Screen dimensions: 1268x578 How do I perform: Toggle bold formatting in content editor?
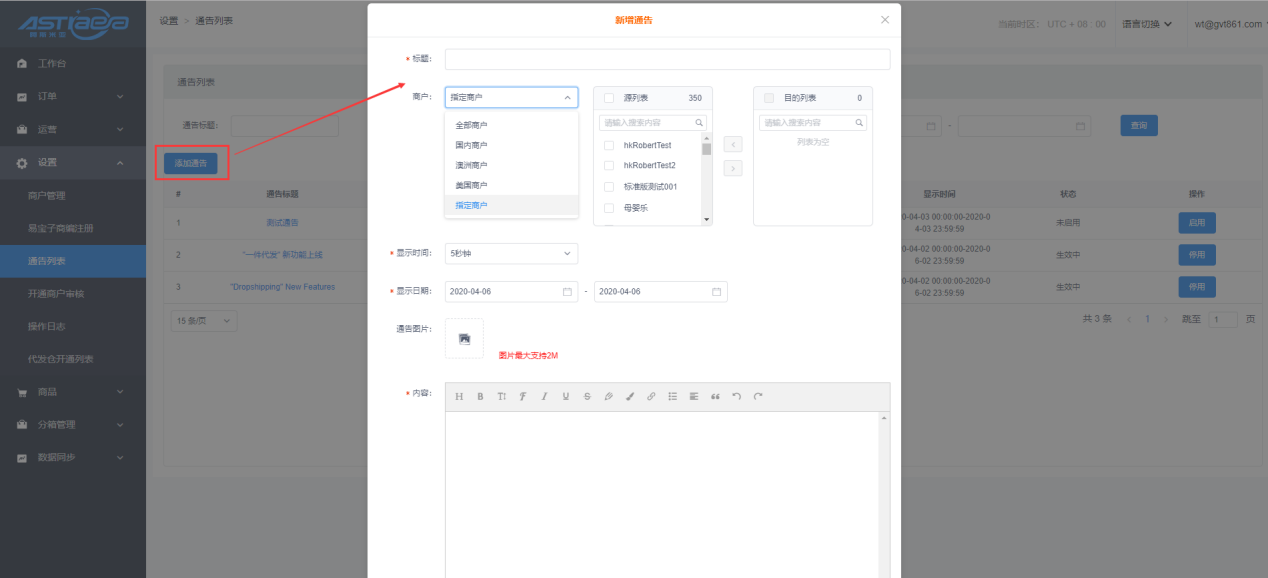480,397
